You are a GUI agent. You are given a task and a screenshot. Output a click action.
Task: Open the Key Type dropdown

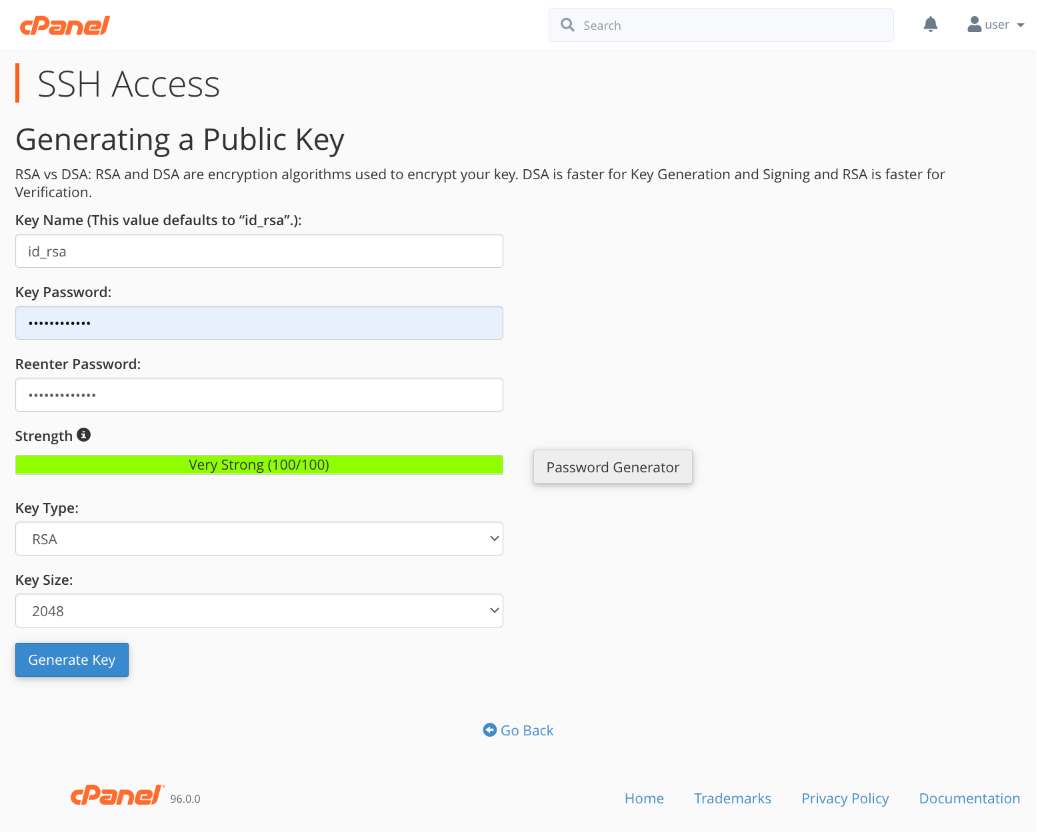pos(258,538)
